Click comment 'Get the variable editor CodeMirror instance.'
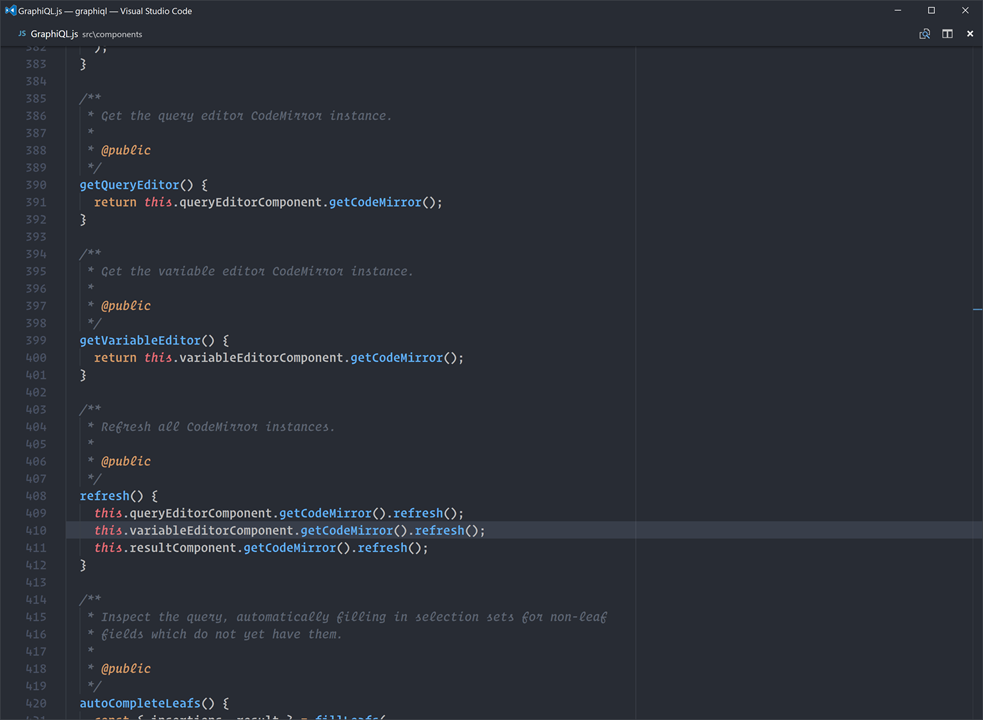This screenshot has width=983, height=720. click(x=257, y=272)
